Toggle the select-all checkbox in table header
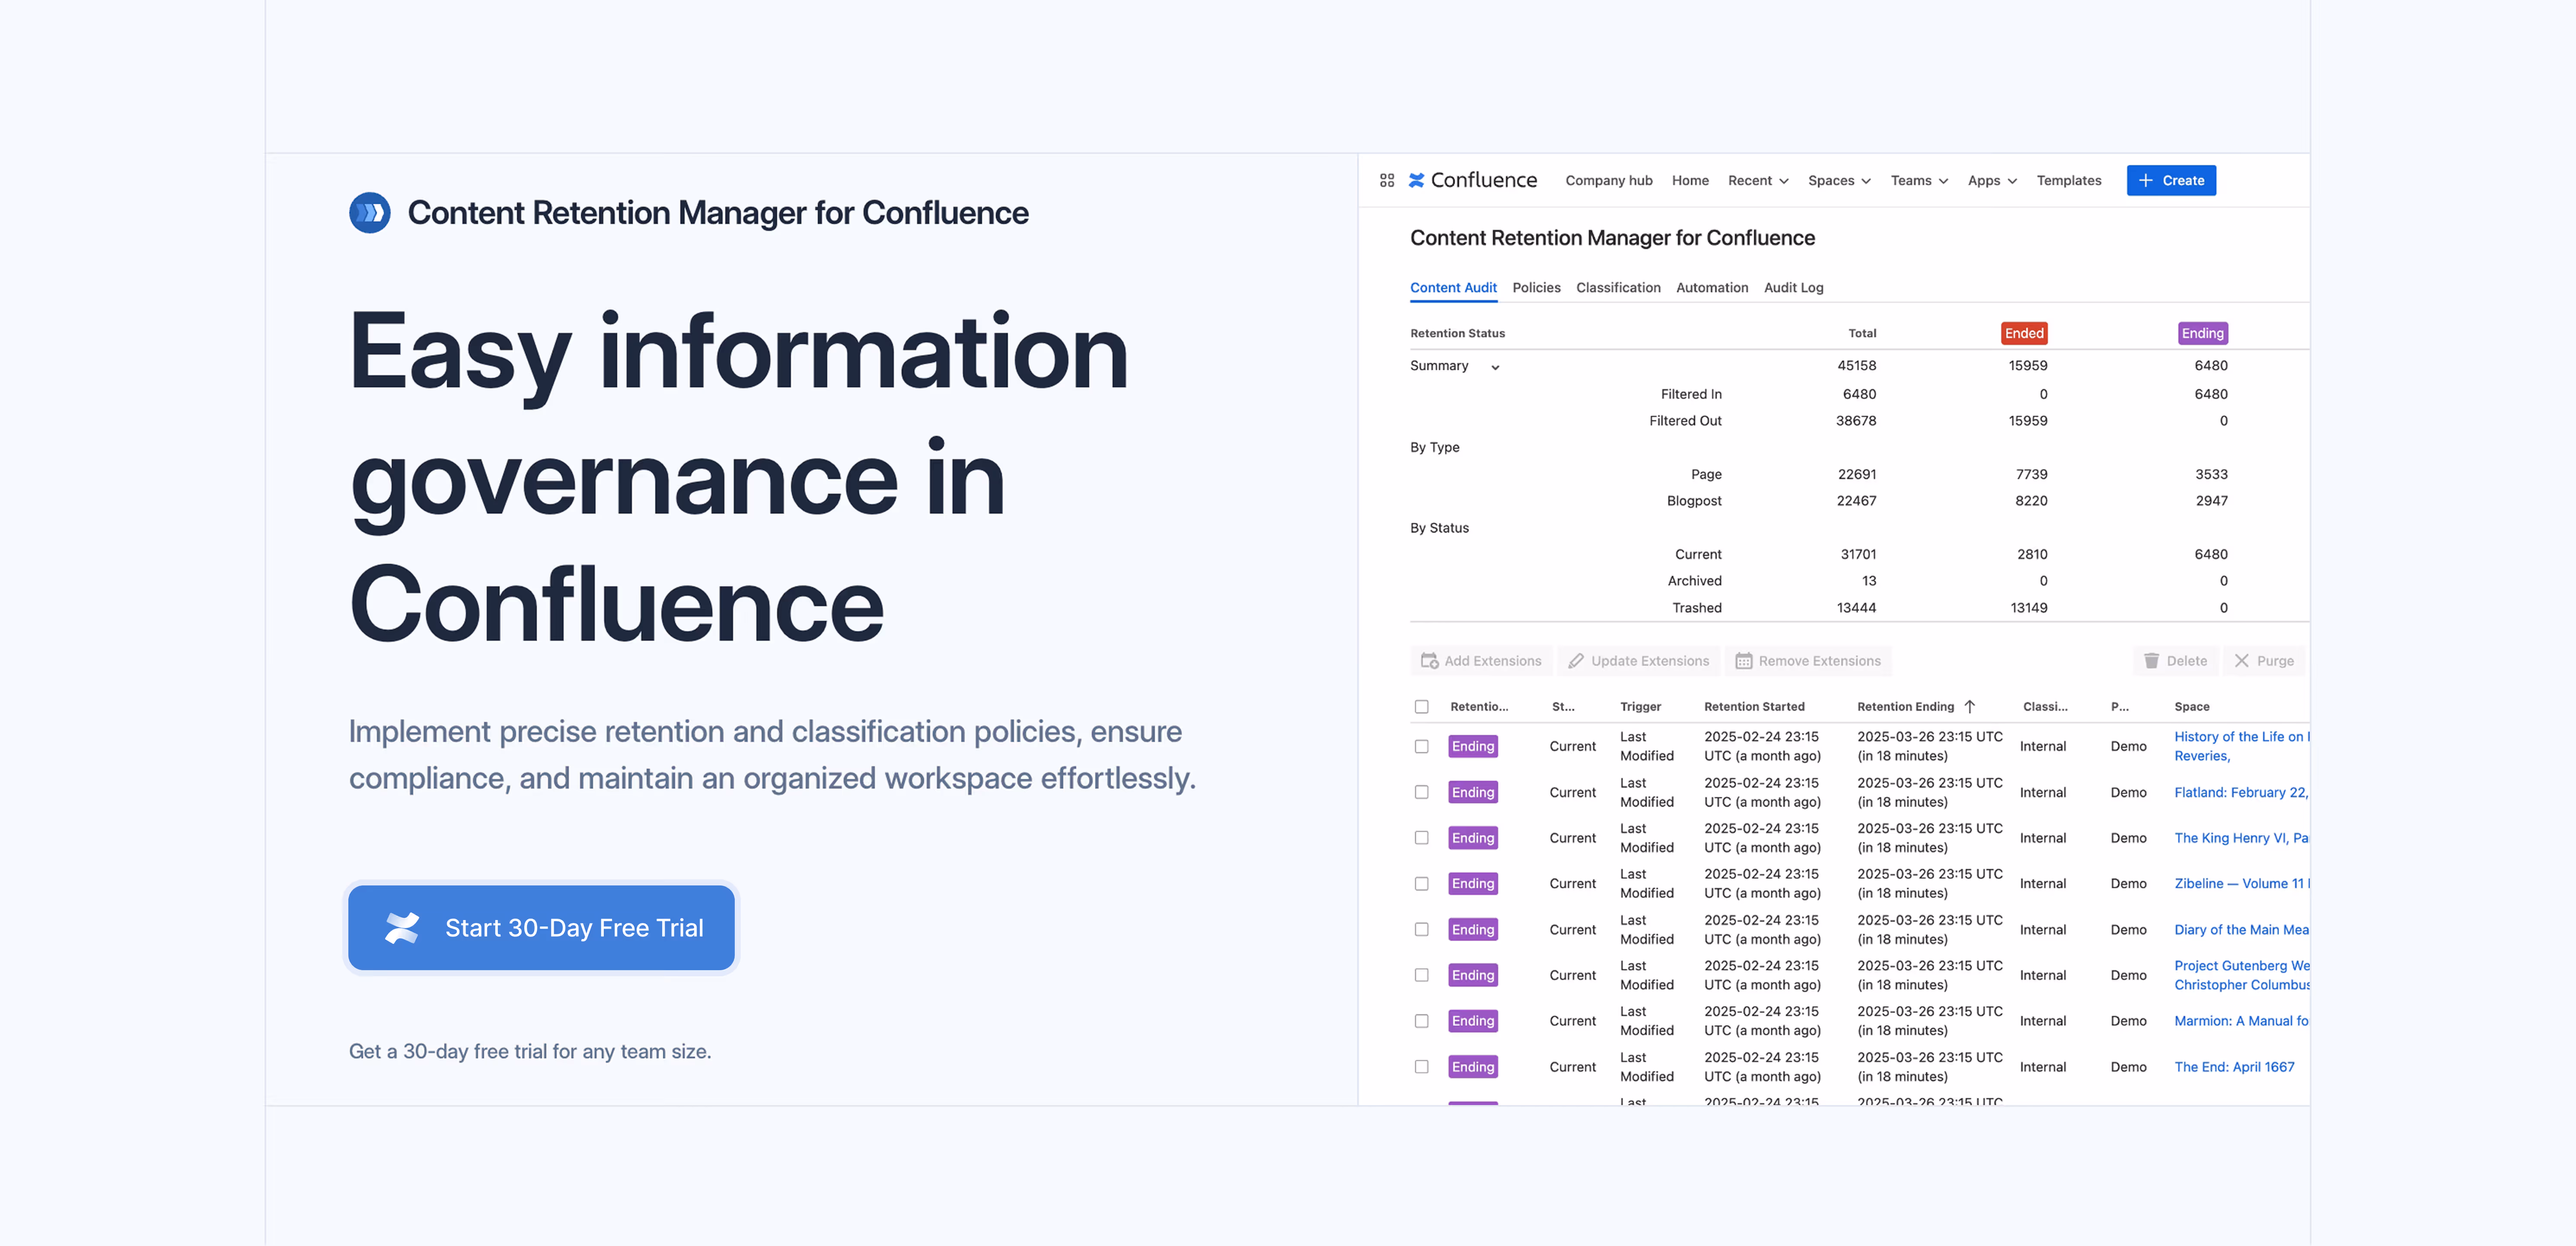The width and height of the screenshot is (2576, 1246). pyautogui.click(x=1421, y=706)
